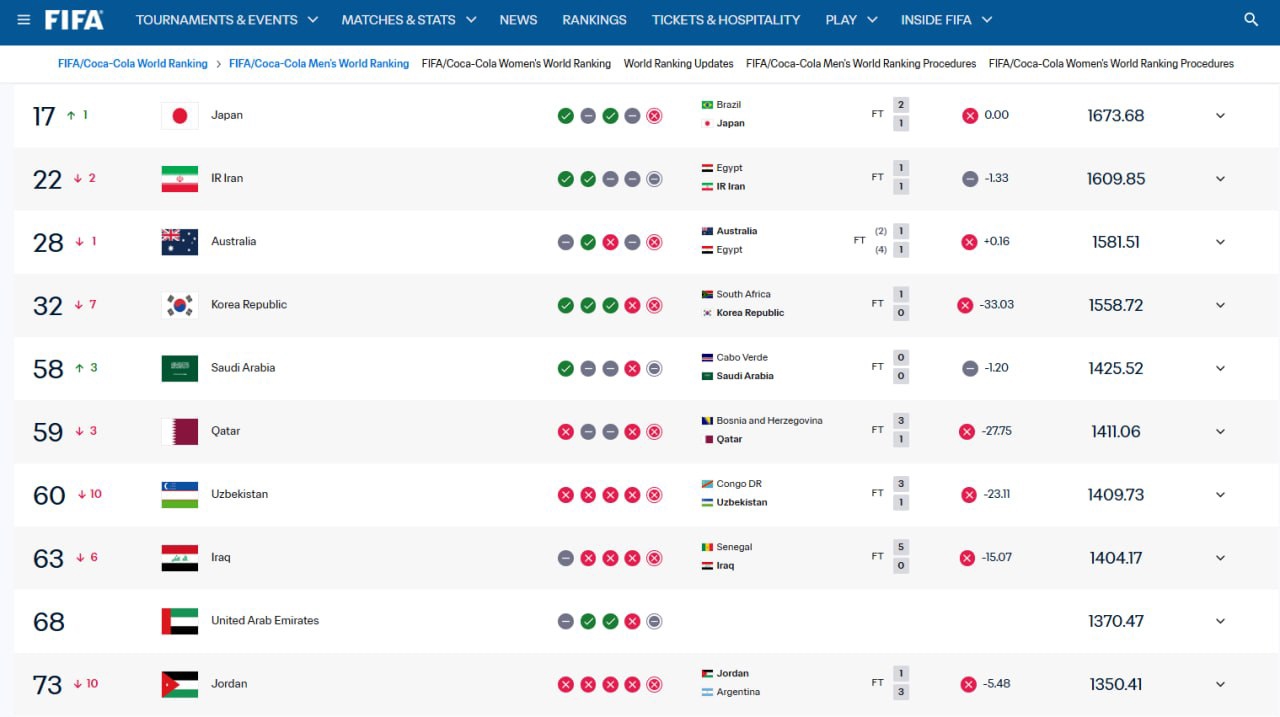Click Jordan's red loss indicator by -5.48

click(968, 684)
